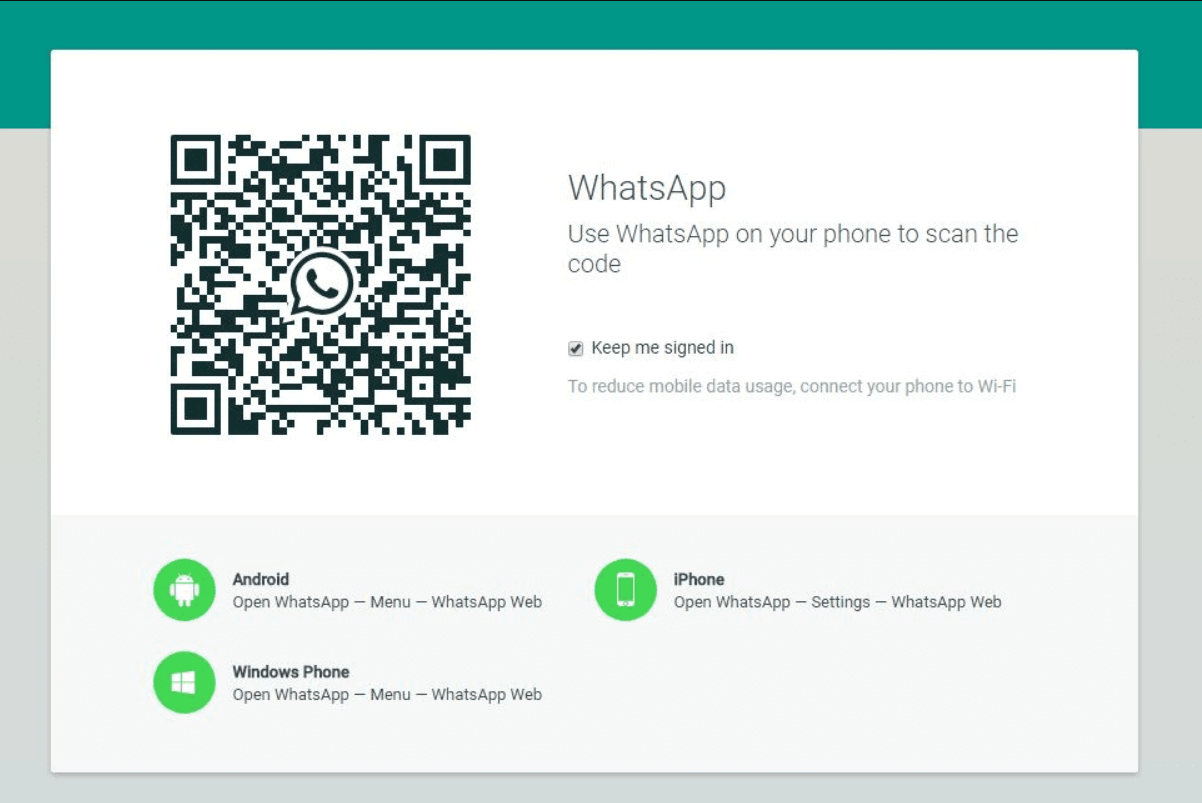Click the "Keep me signed in" label text

click(x=662, y=348)
